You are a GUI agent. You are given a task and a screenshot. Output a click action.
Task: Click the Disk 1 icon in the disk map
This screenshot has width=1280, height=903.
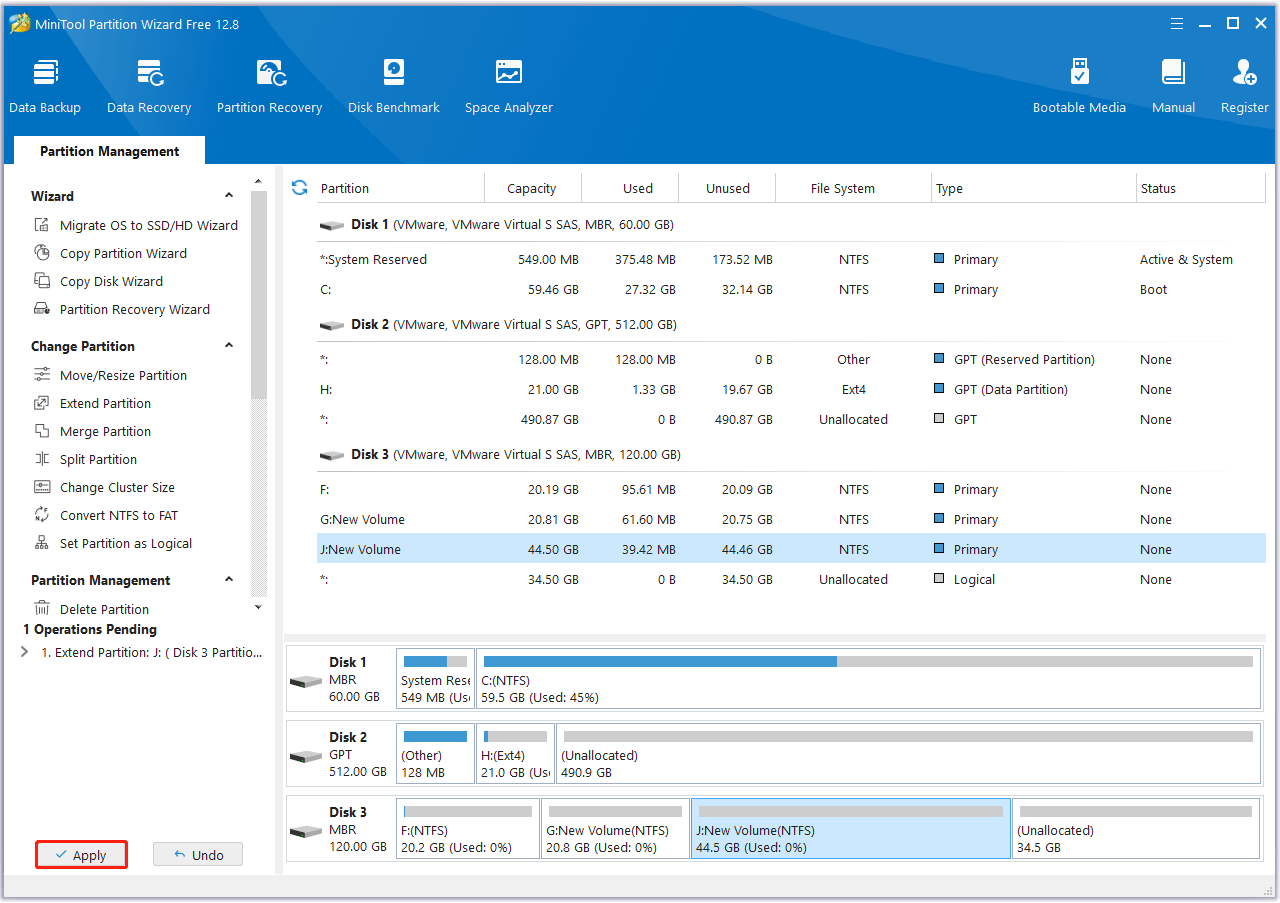(306, 681)
